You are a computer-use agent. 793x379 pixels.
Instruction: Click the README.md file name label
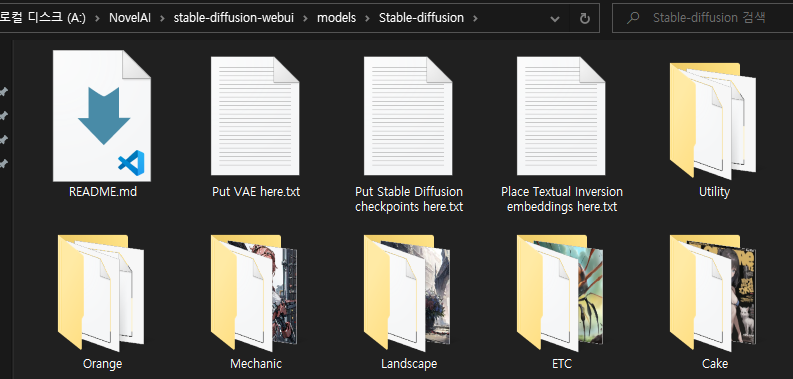103,192
